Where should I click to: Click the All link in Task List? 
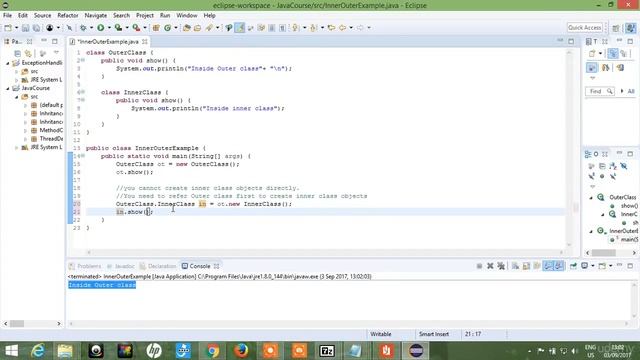[631, 91]
